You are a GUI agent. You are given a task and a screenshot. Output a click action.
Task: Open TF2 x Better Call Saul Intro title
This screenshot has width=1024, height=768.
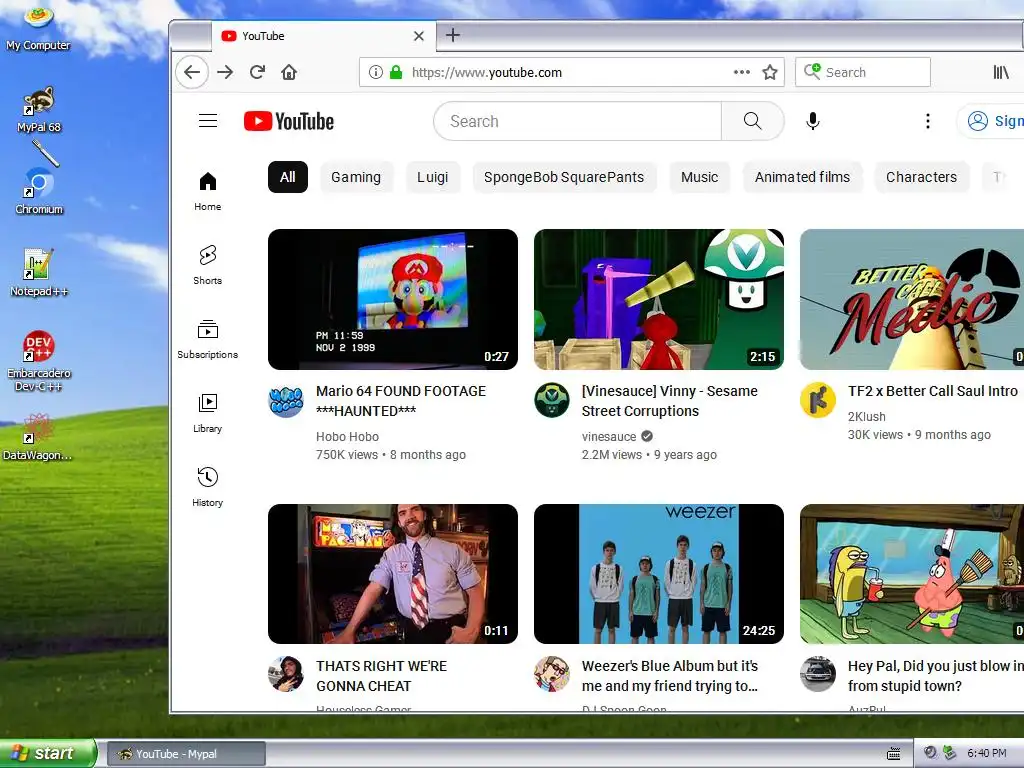tap(933, 391)
